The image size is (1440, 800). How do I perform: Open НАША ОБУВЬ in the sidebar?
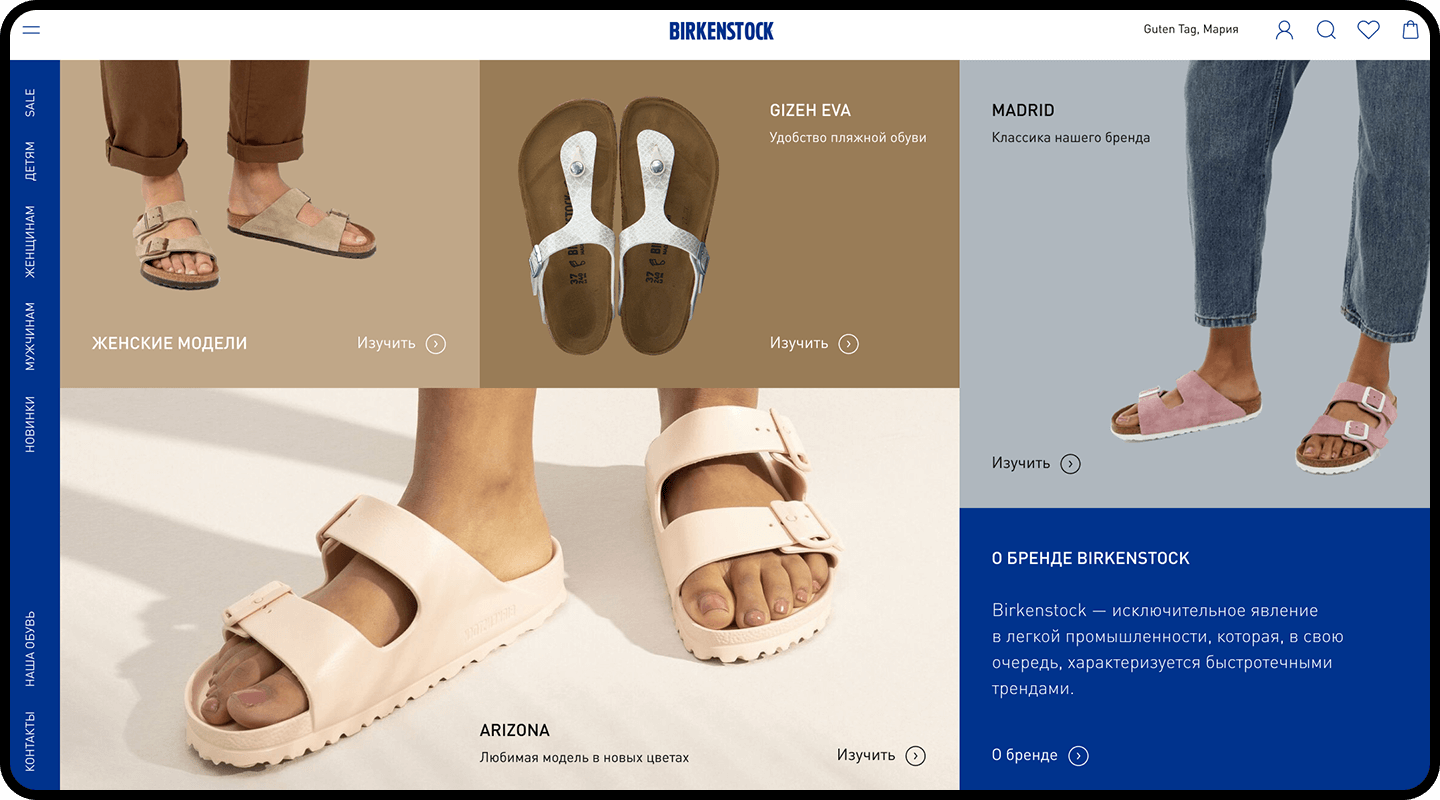pos(30,648)
